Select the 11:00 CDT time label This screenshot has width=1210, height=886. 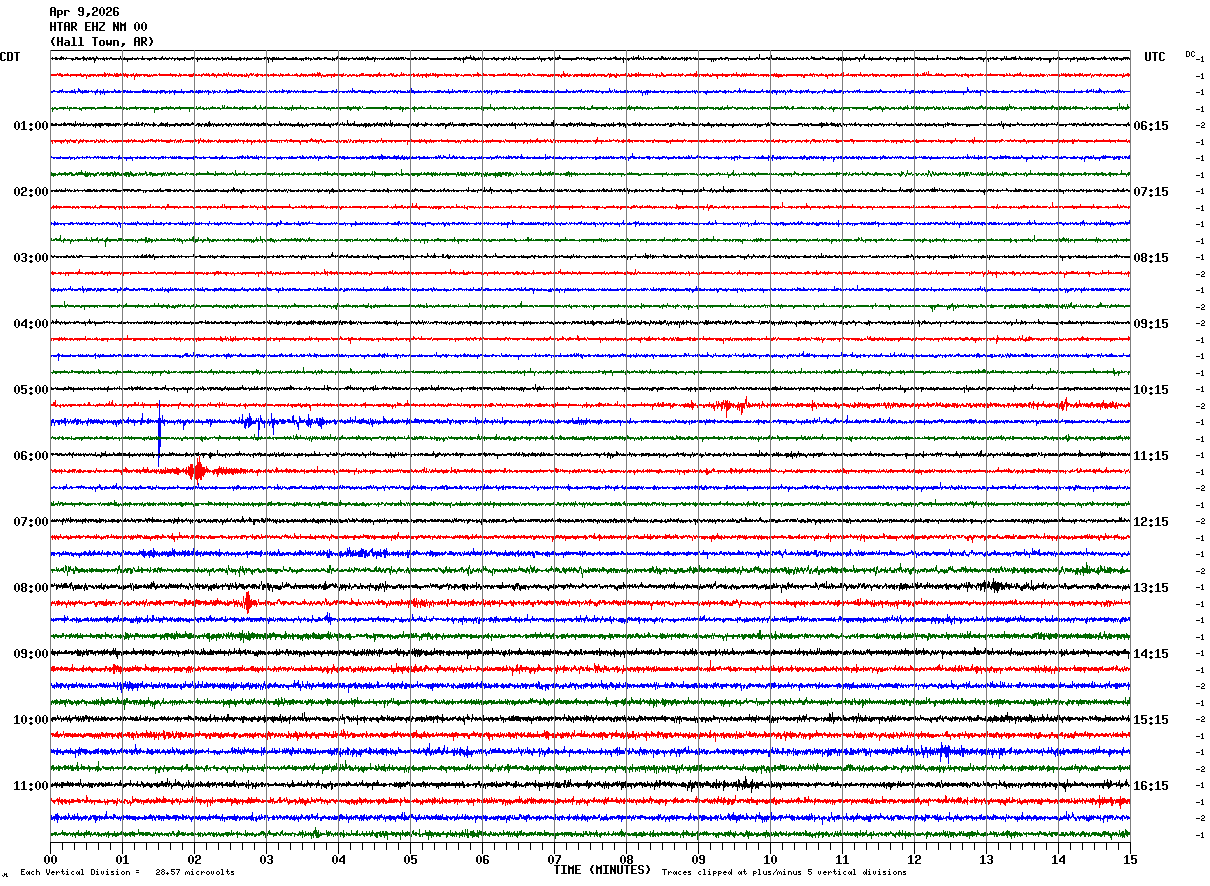point(31,786)
